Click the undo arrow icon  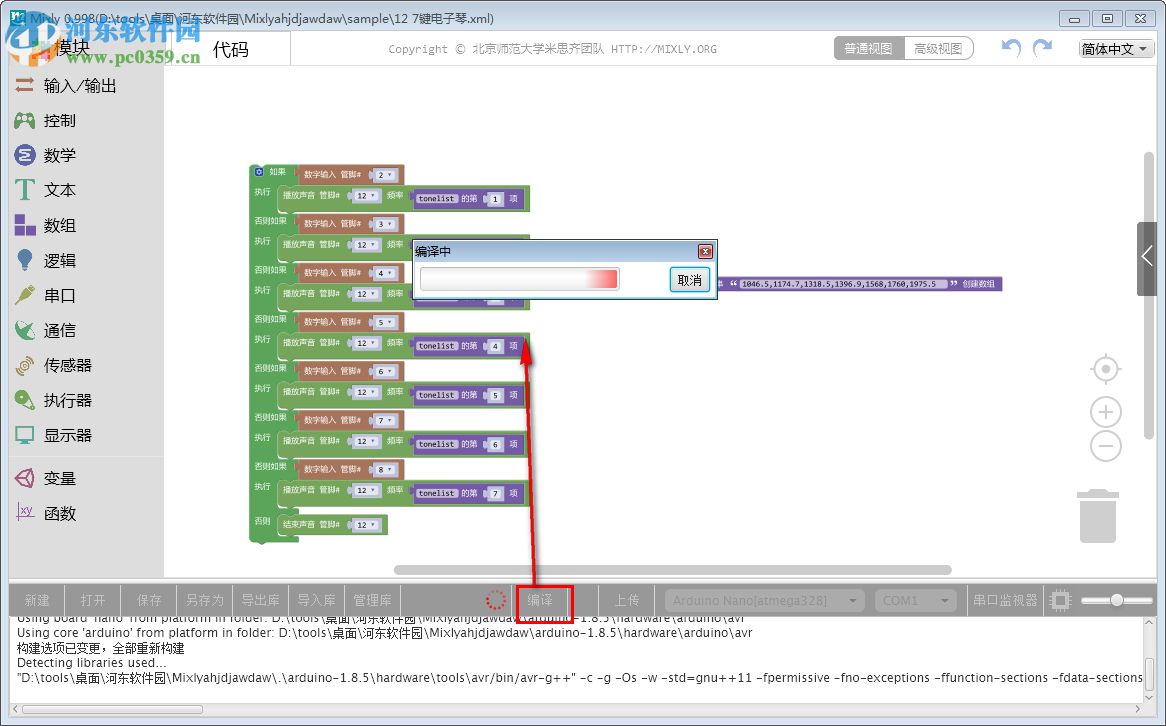click(1010, 47)
